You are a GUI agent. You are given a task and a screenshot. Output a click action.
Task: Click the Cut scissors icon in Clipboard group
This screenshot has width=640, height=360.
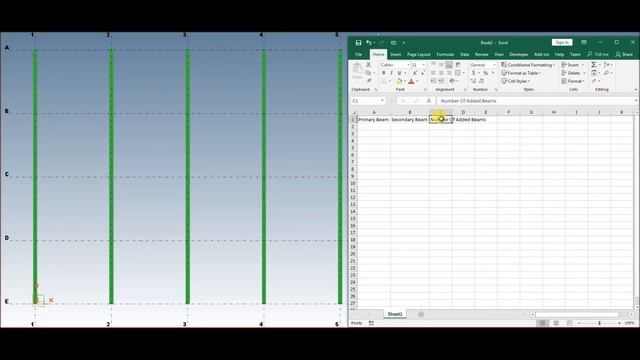(x=369, y=65)
